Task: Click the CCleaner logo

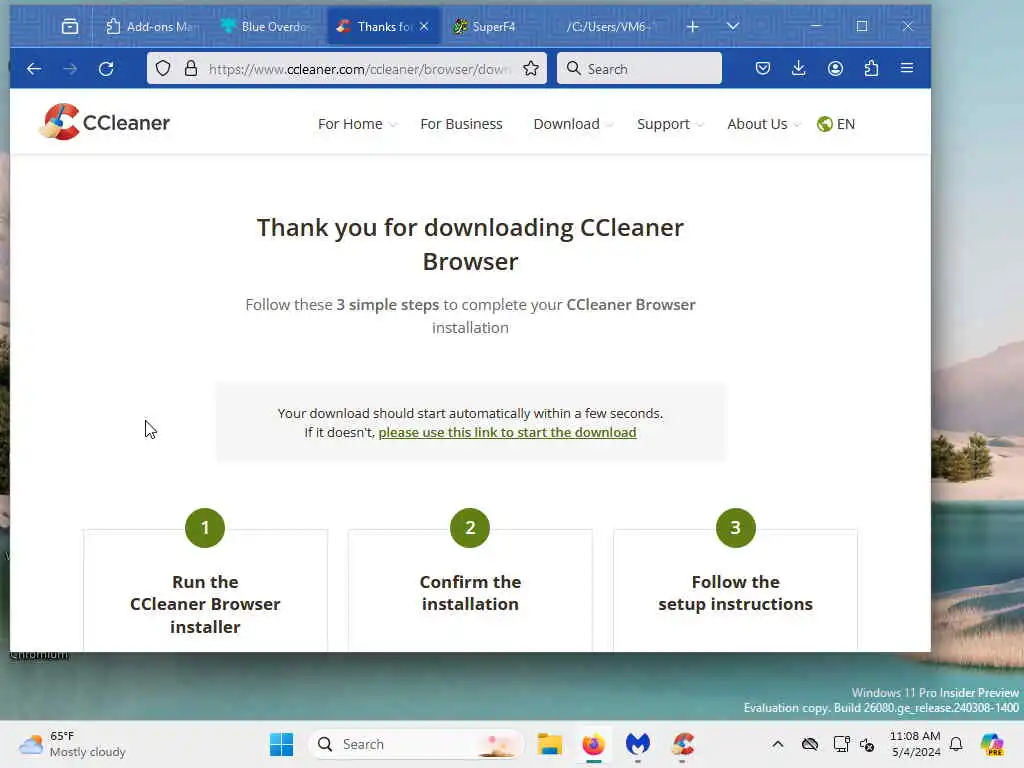Action: click(x=104, y=122)
